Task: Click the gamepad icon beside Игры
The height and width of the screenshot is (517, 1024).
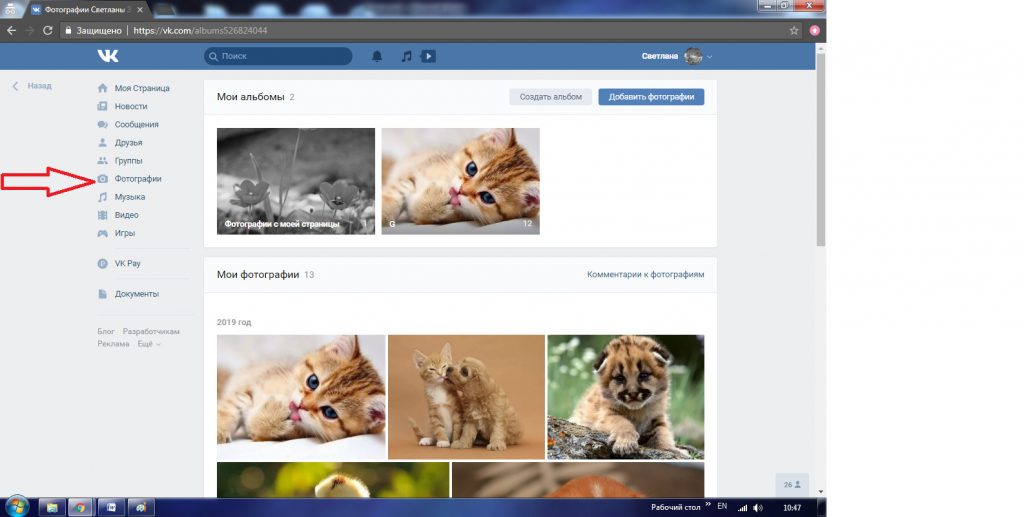Action: pos(103,233)
